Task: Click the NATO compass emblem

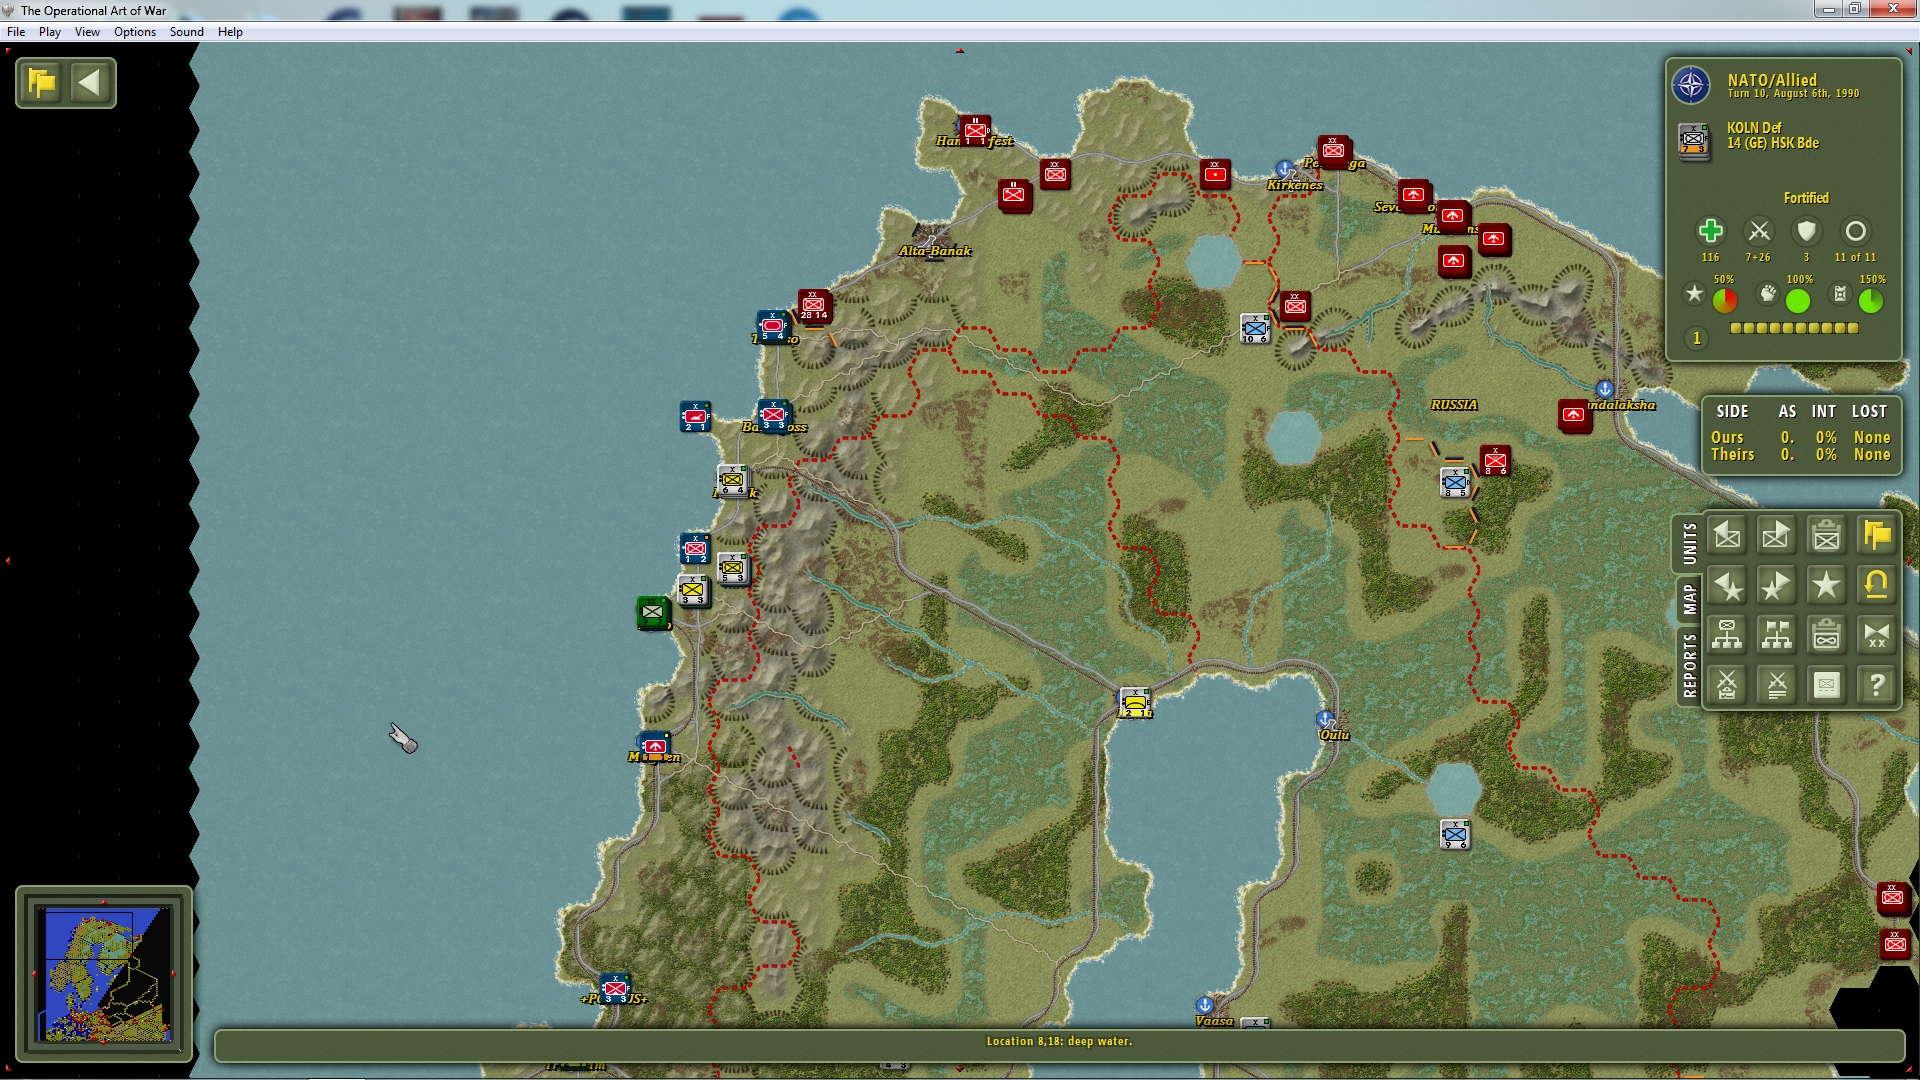Action: pos(1692,85)
